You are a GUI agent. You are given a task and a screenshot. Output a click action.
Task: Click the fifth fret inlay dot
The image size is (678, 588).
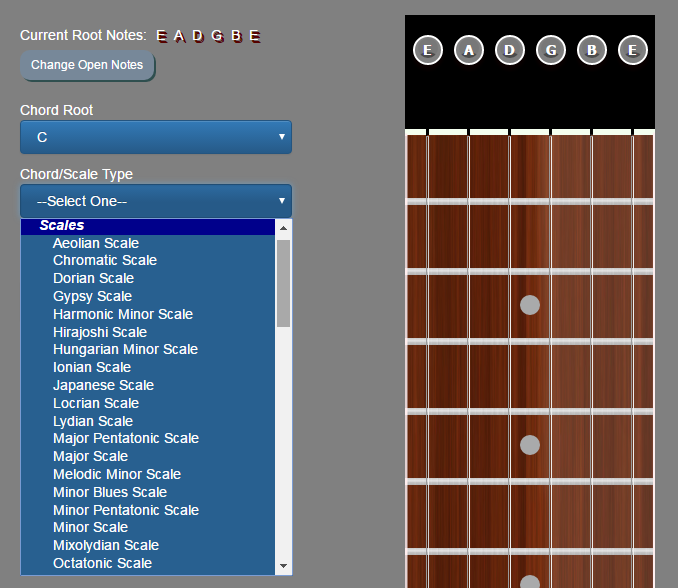530,444
